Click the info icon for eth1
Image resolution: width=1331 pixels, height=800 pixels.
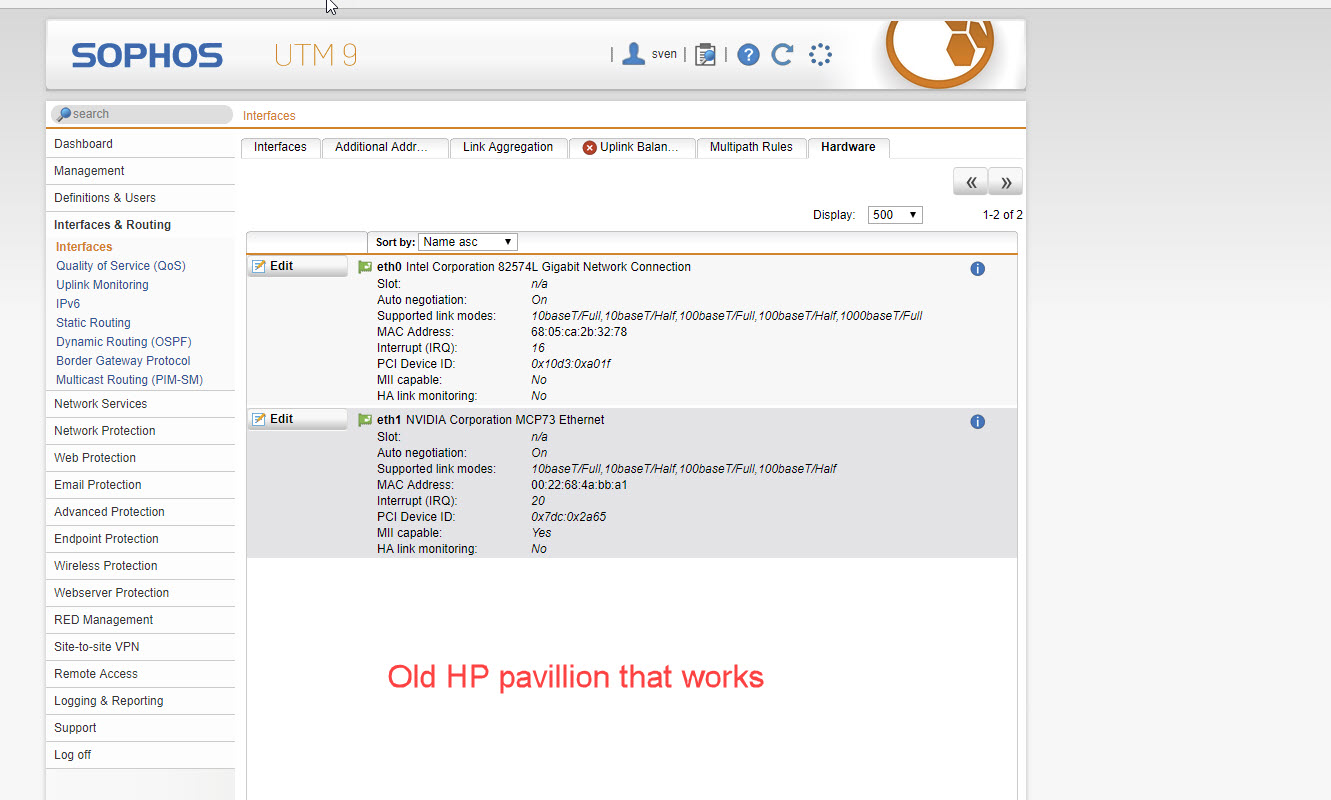[978, 422]
